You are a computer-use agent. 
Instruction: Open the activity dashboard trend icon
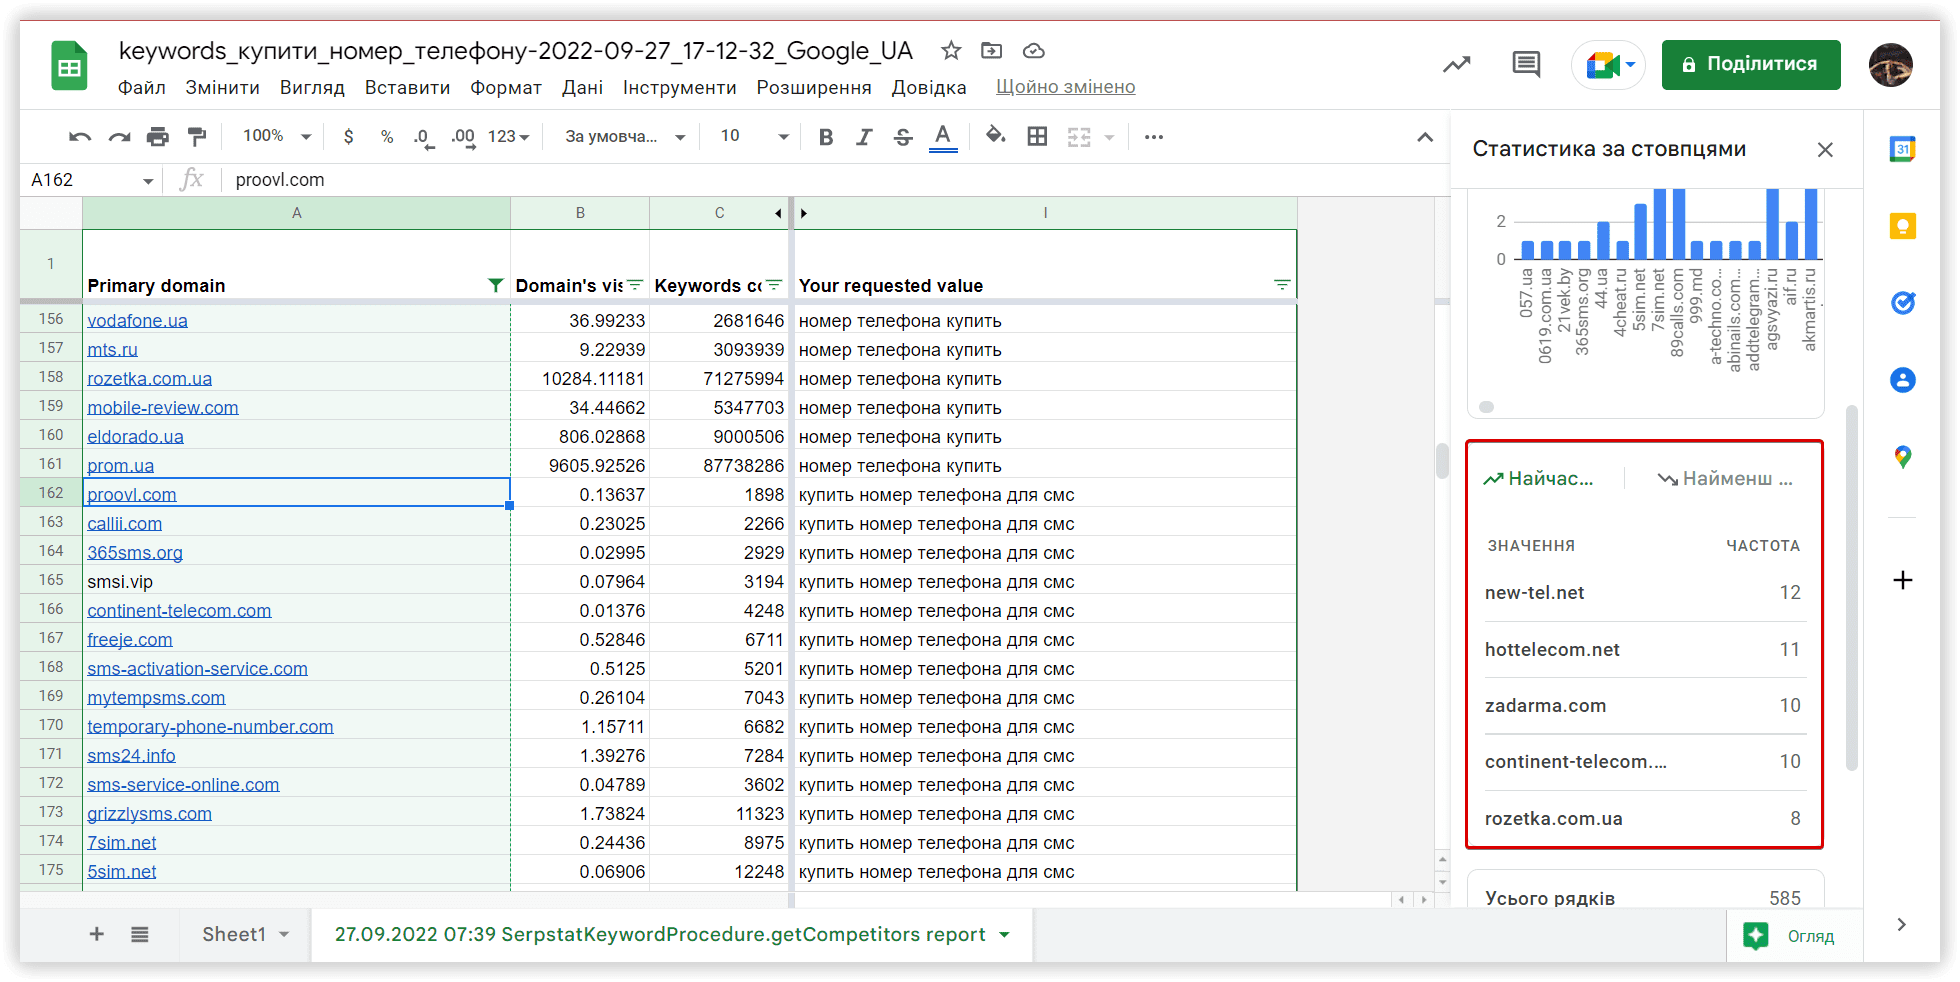[1457, 65]
